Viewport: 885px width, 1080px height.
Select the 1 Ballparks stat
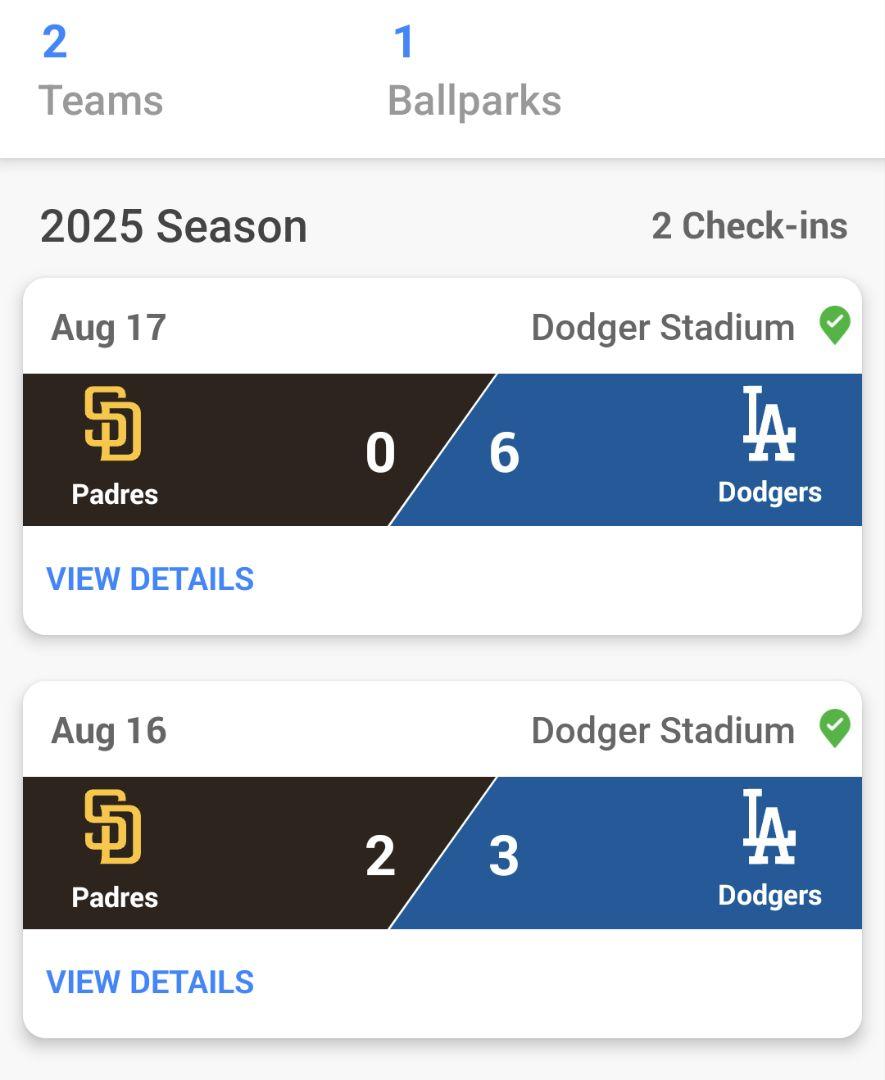[x=474, y=70]
